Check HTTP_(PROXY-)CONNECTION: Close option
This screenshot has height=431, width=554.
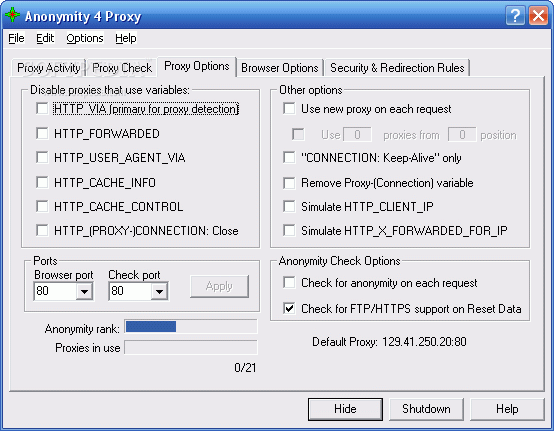coord(42,230)
